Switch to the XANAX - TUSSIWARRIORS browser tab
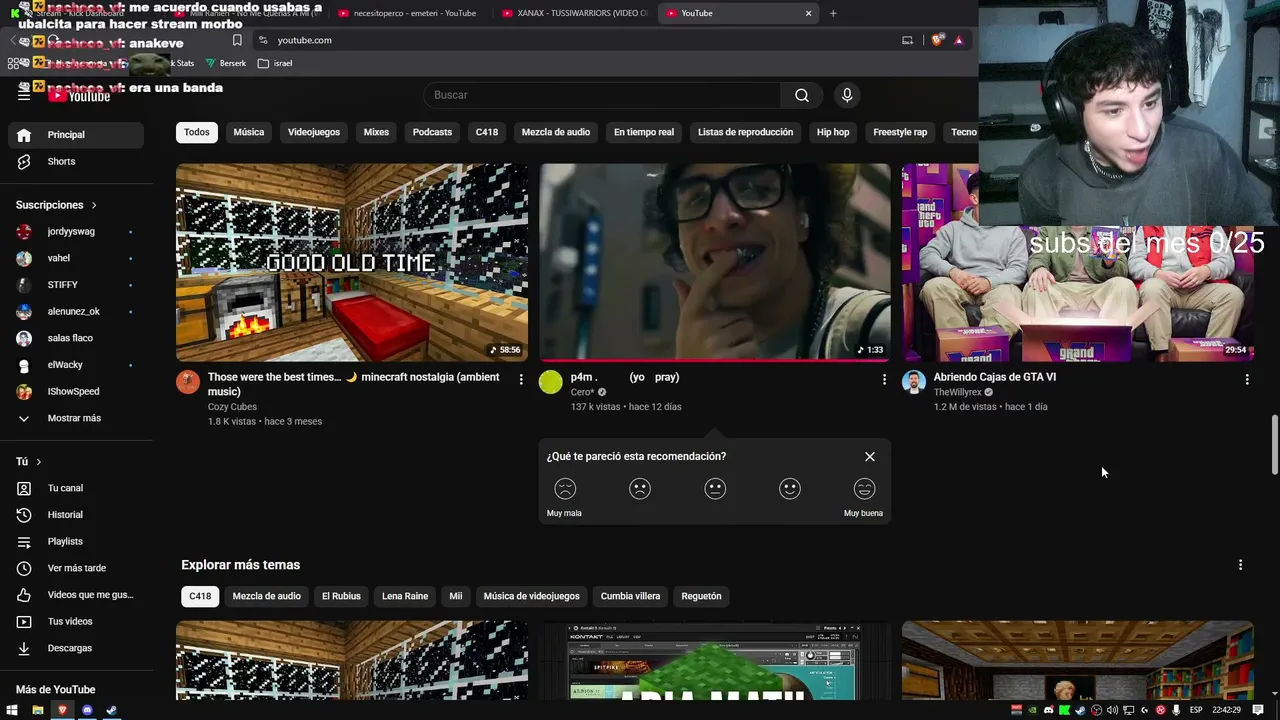This screenshot has height=720, width=1280. (575, 13)
